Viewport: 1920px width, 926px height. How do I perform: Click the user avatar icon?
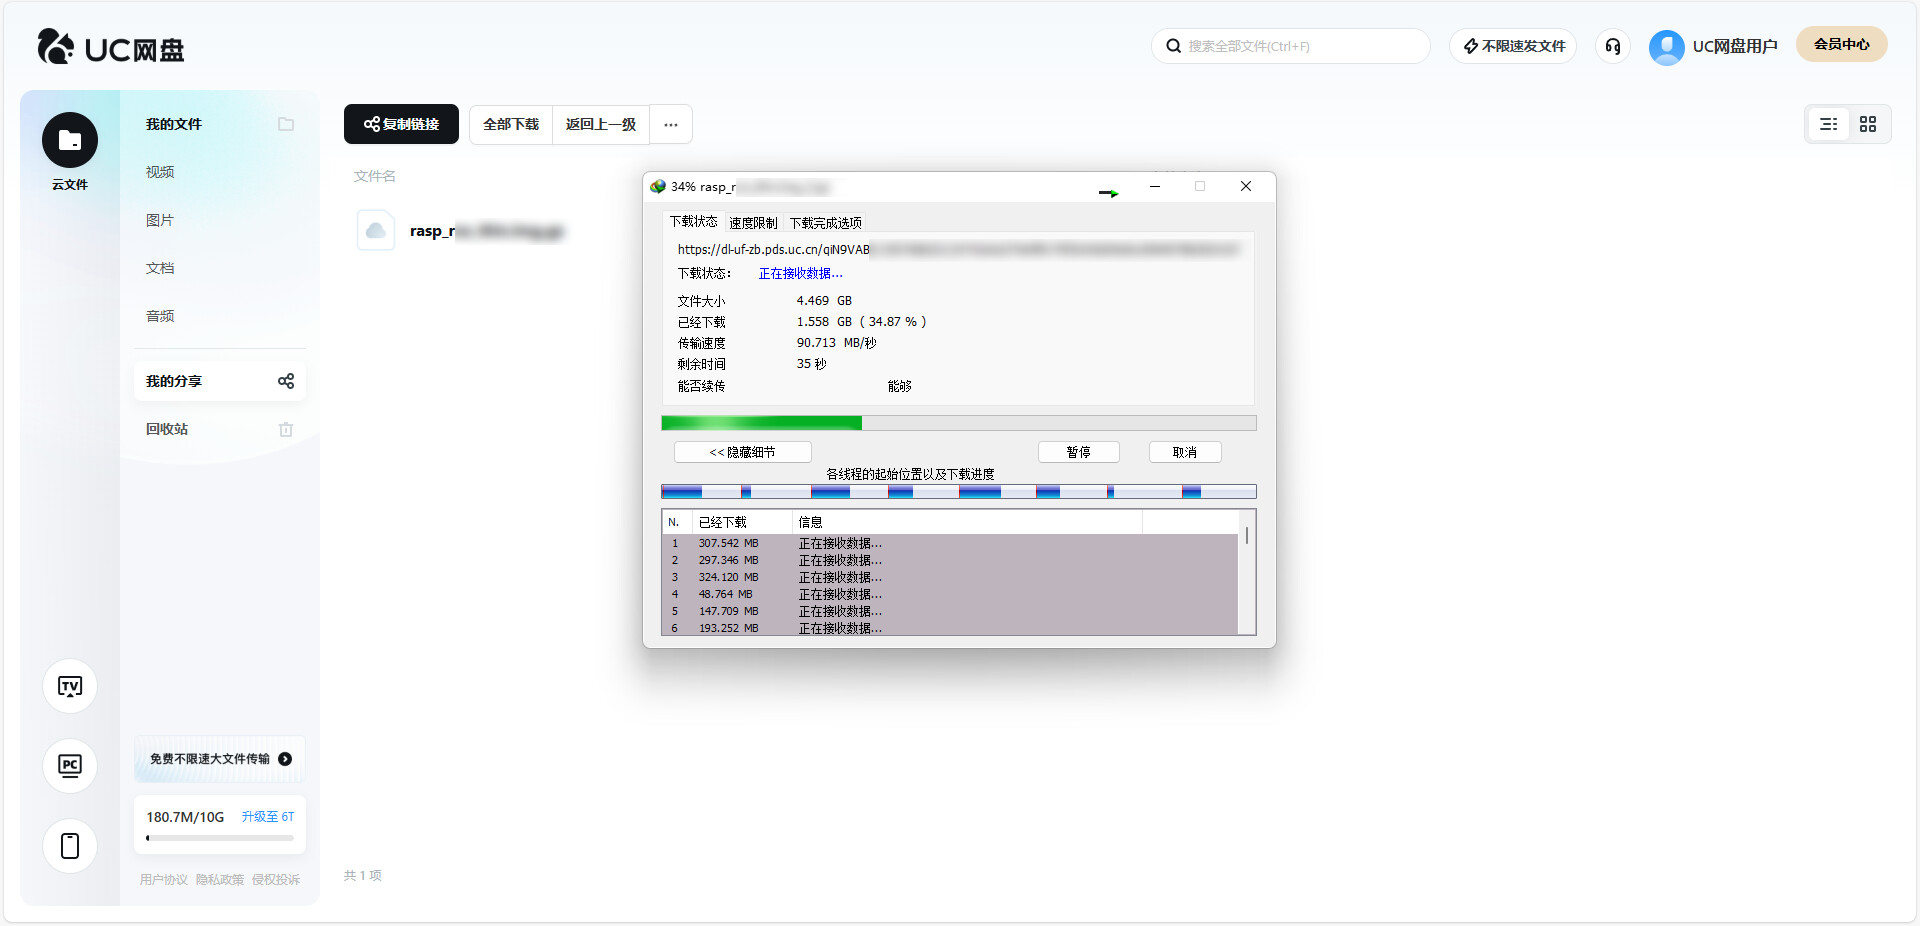[1666, 46]
